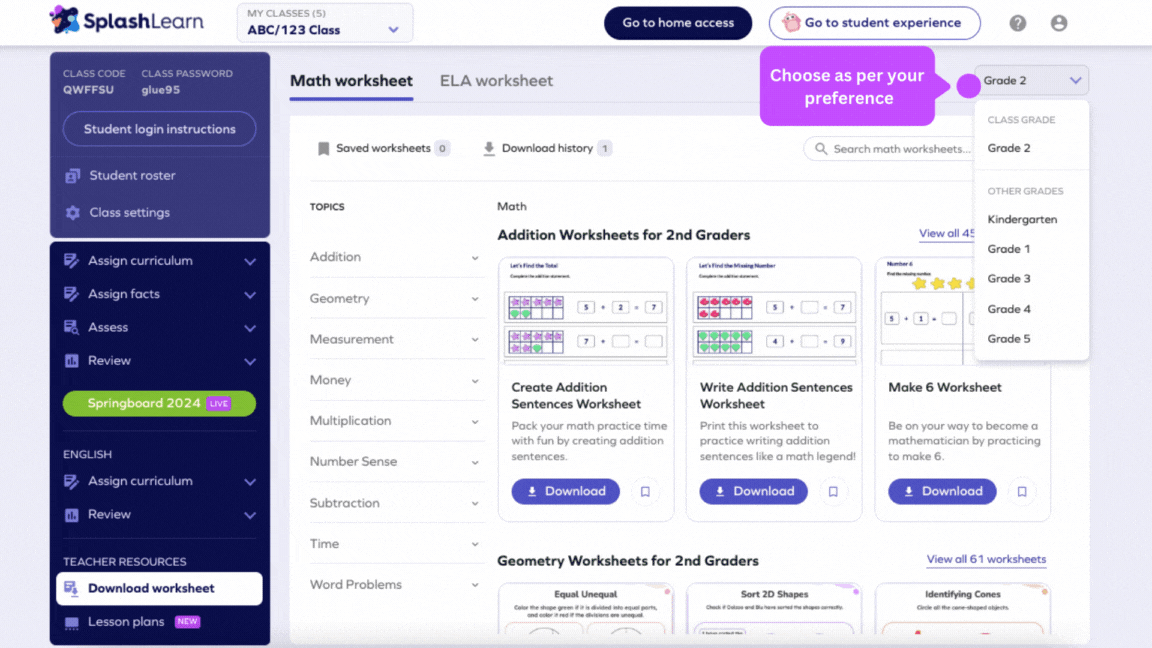Expand the Assess chevron
This screenshot has width=1152, height=648.
pos(250,328)
